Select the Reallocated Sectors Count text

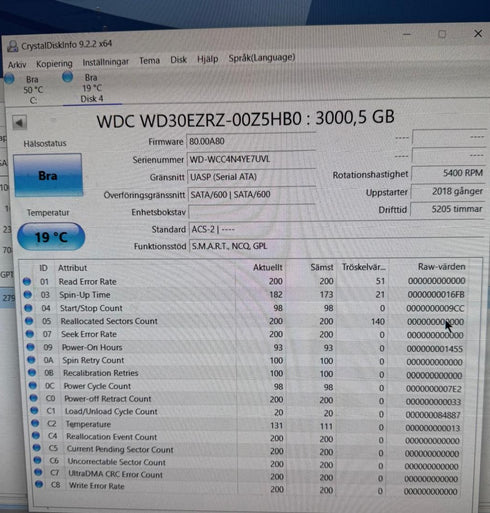point(109,321)
